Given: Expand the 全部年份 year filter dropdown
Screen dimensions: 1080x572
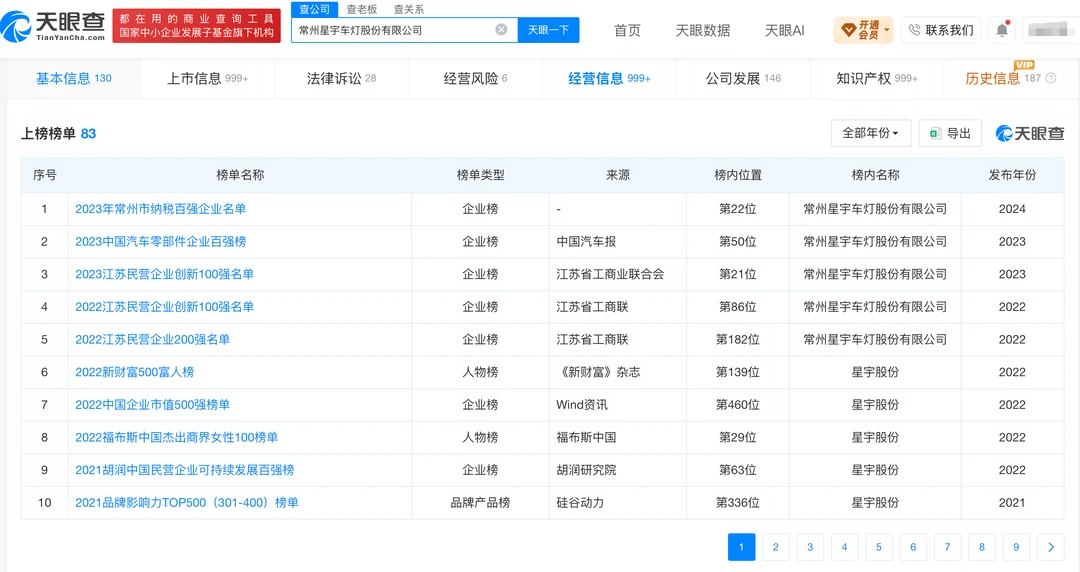Looking at the screenshot, I should tap(871, 133).
